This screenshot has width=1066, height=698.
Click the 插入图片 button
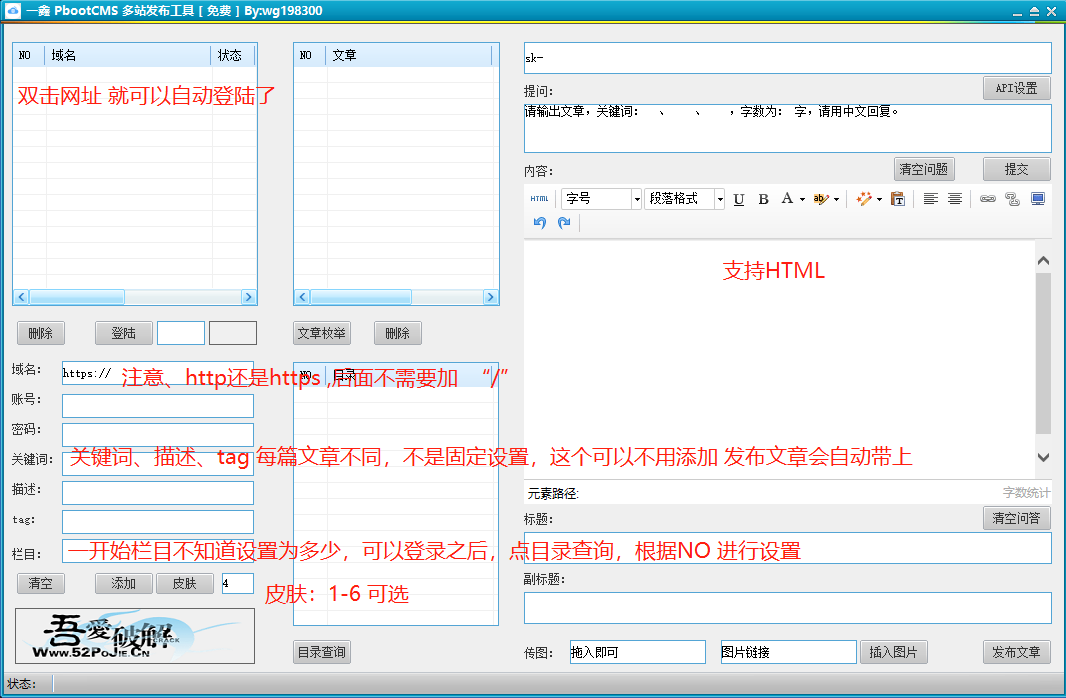tap(893, 652)
